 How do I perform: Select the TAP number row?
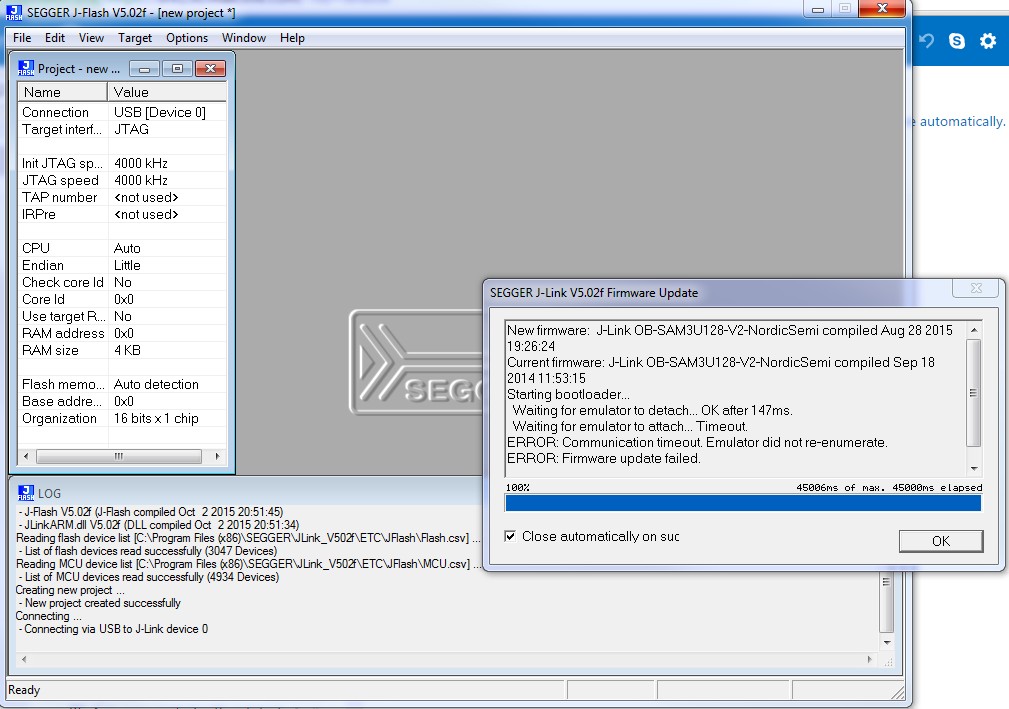122,198
